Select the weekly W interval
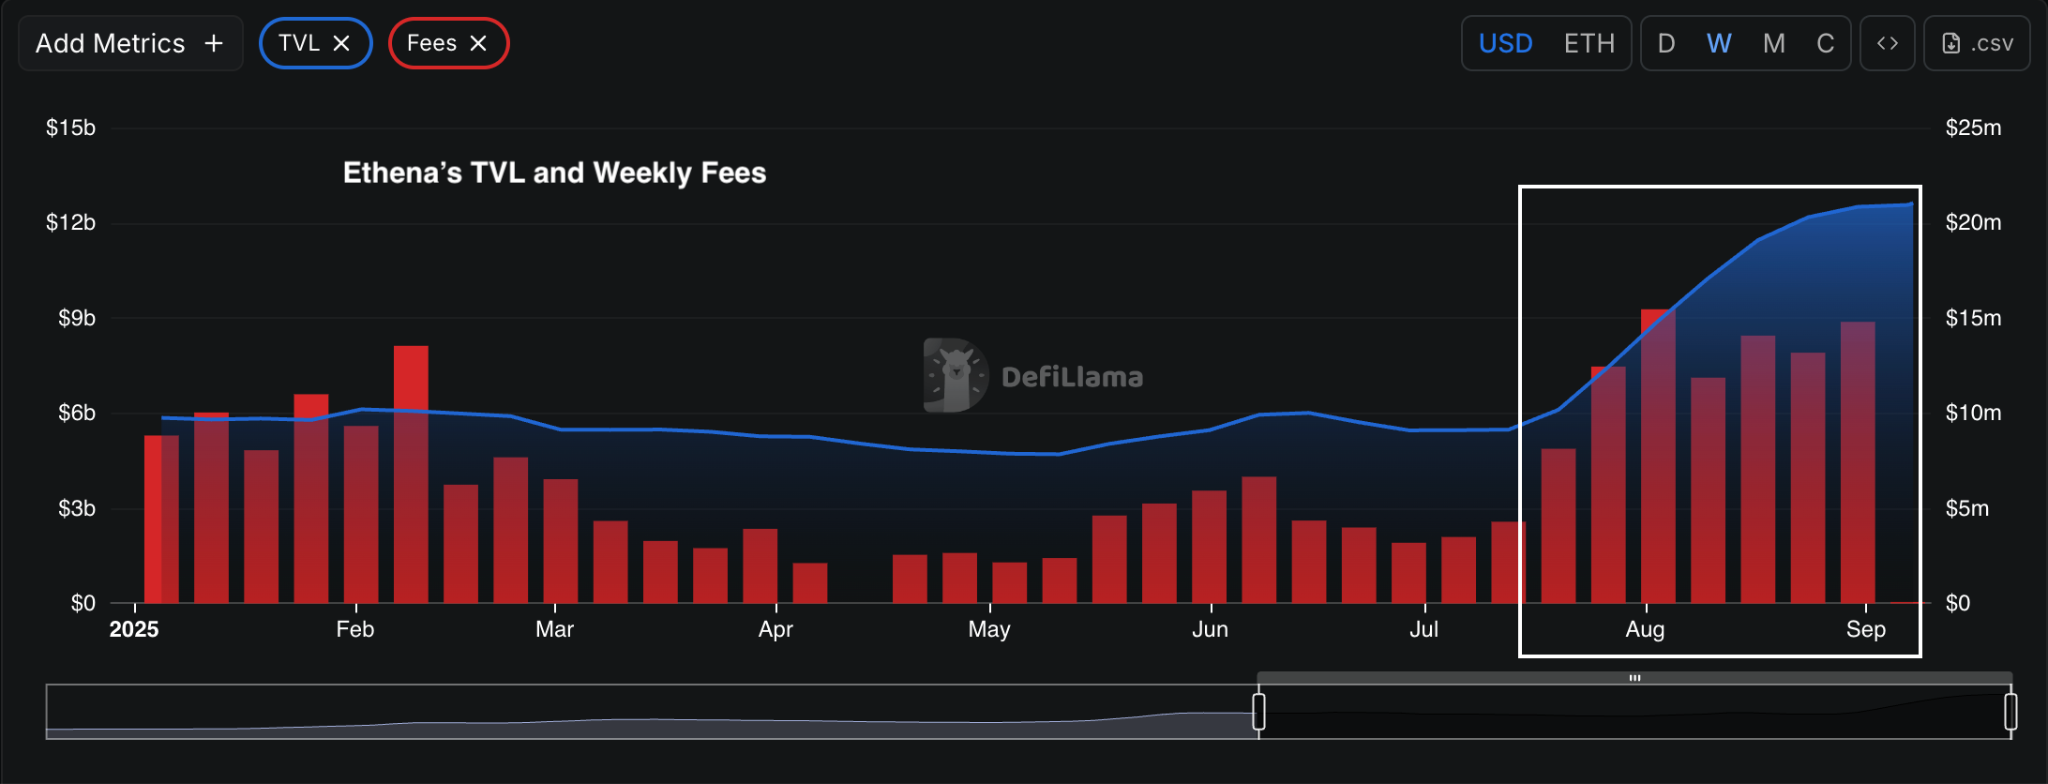This screenshot has width=2048, height=784. [1719, 43]
